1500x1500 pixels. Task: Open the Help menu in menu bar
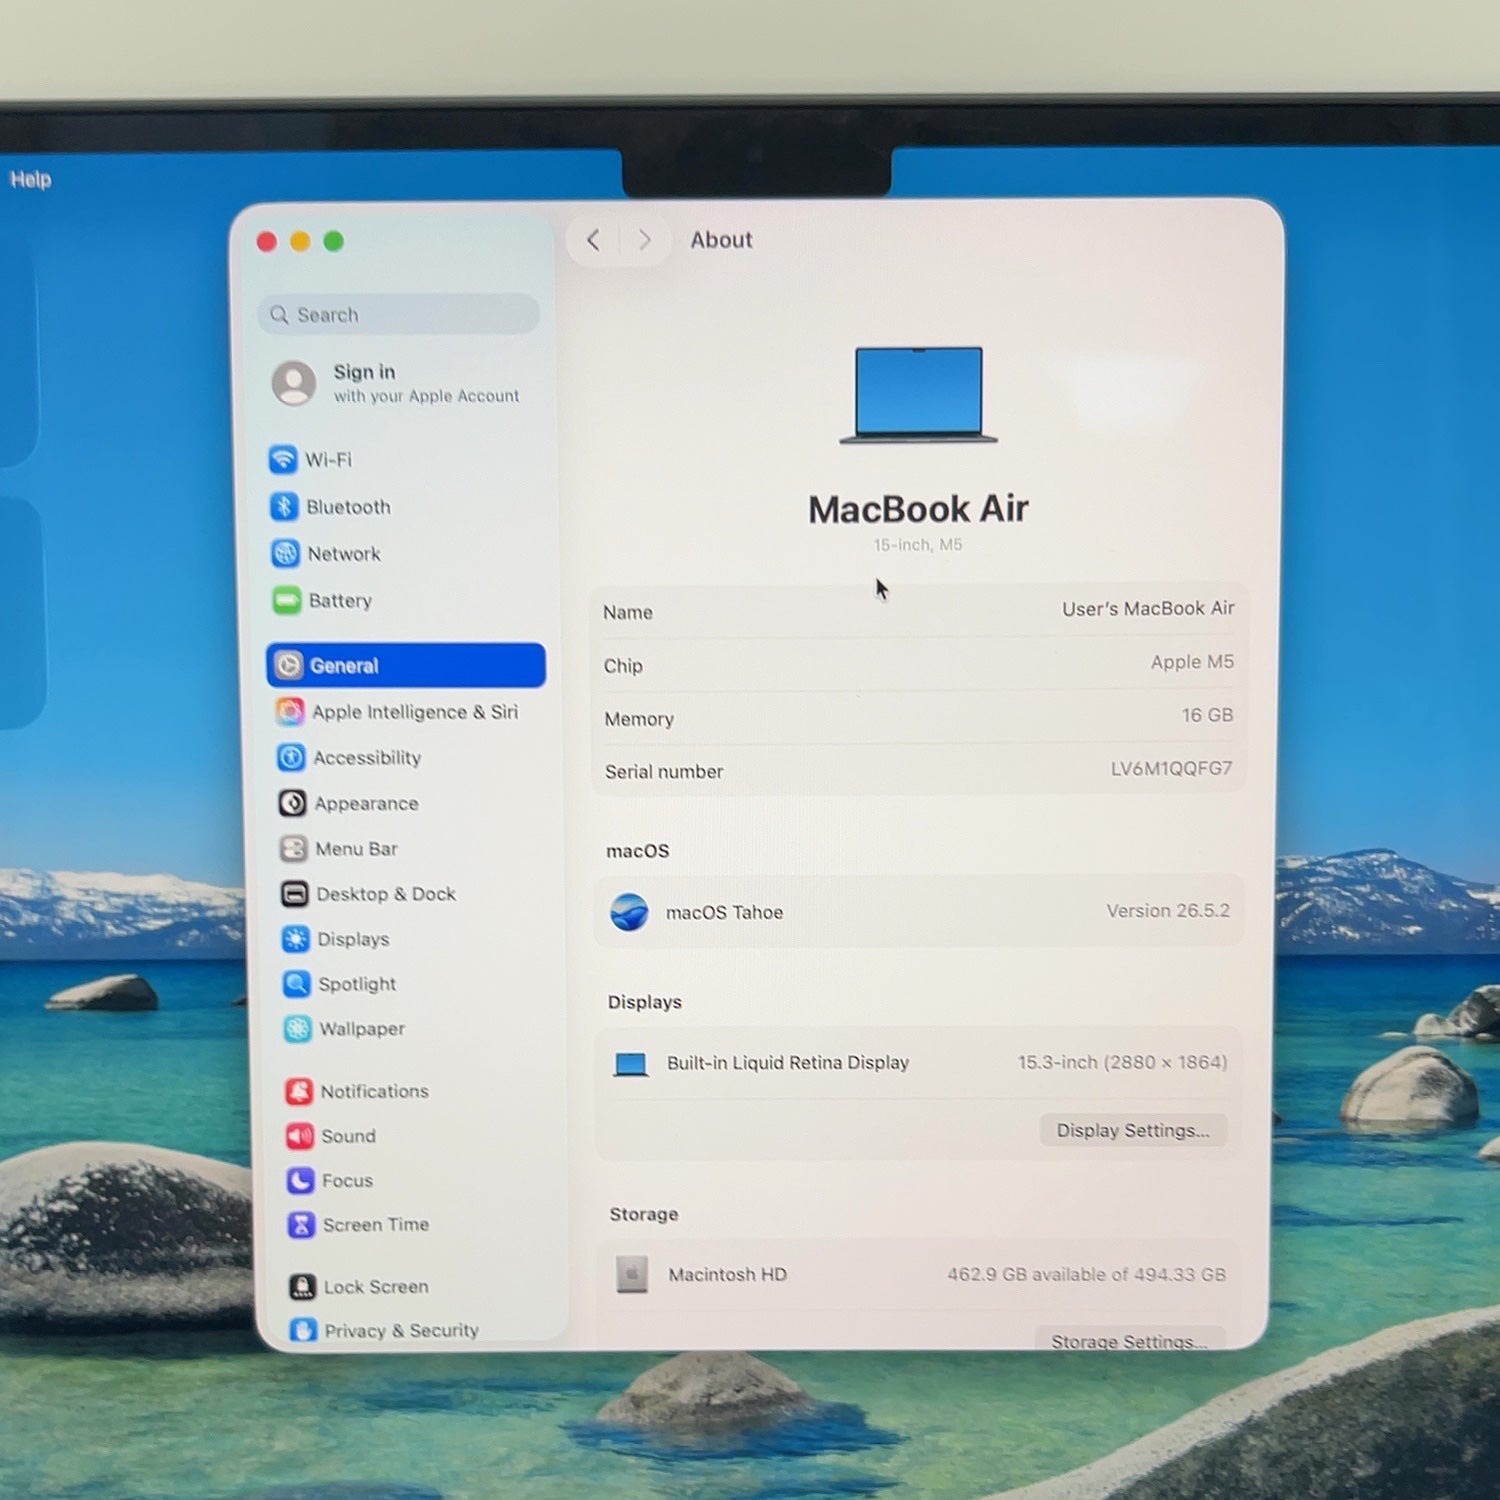(30, 179)
